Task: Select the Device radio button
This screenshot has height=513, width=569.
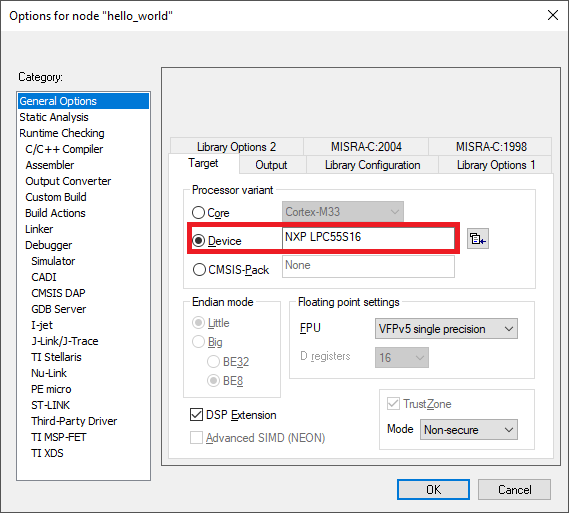Action: (198, 241)
